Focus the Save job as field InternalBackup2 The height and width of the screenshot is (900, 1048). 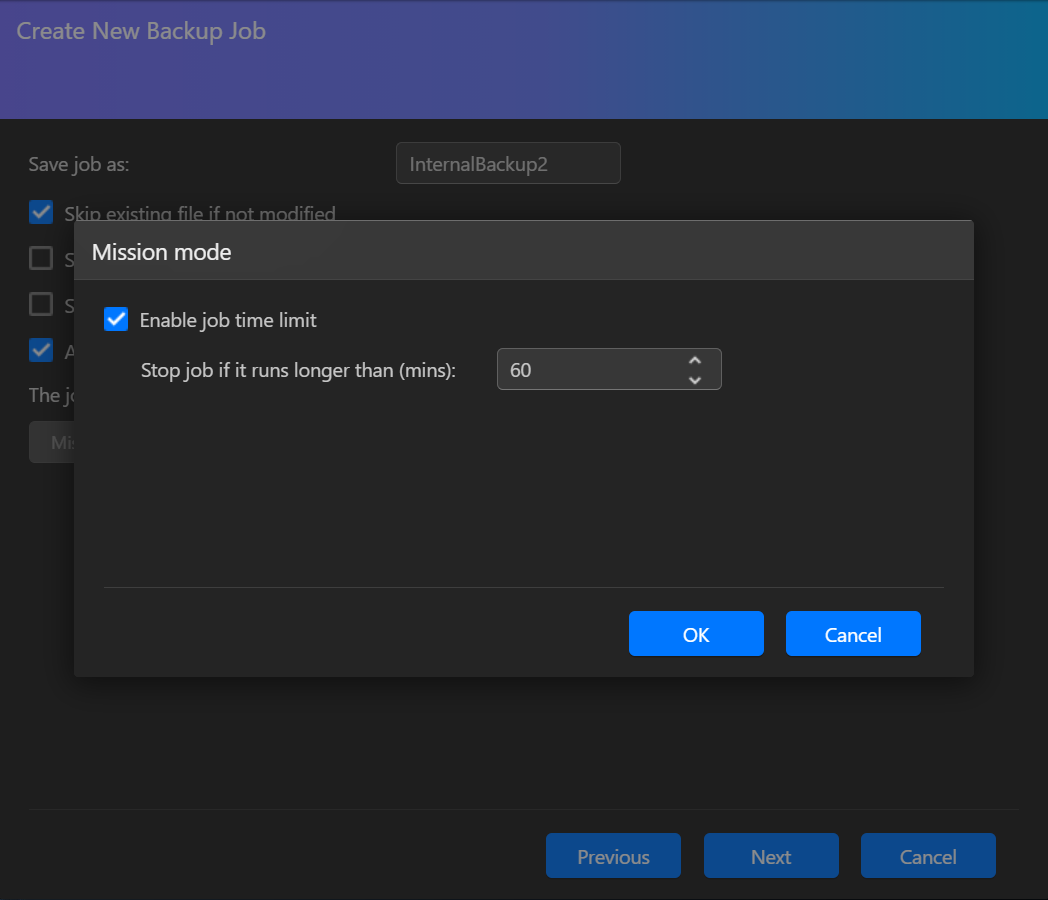pyautogui.click(x=508, y=164)
